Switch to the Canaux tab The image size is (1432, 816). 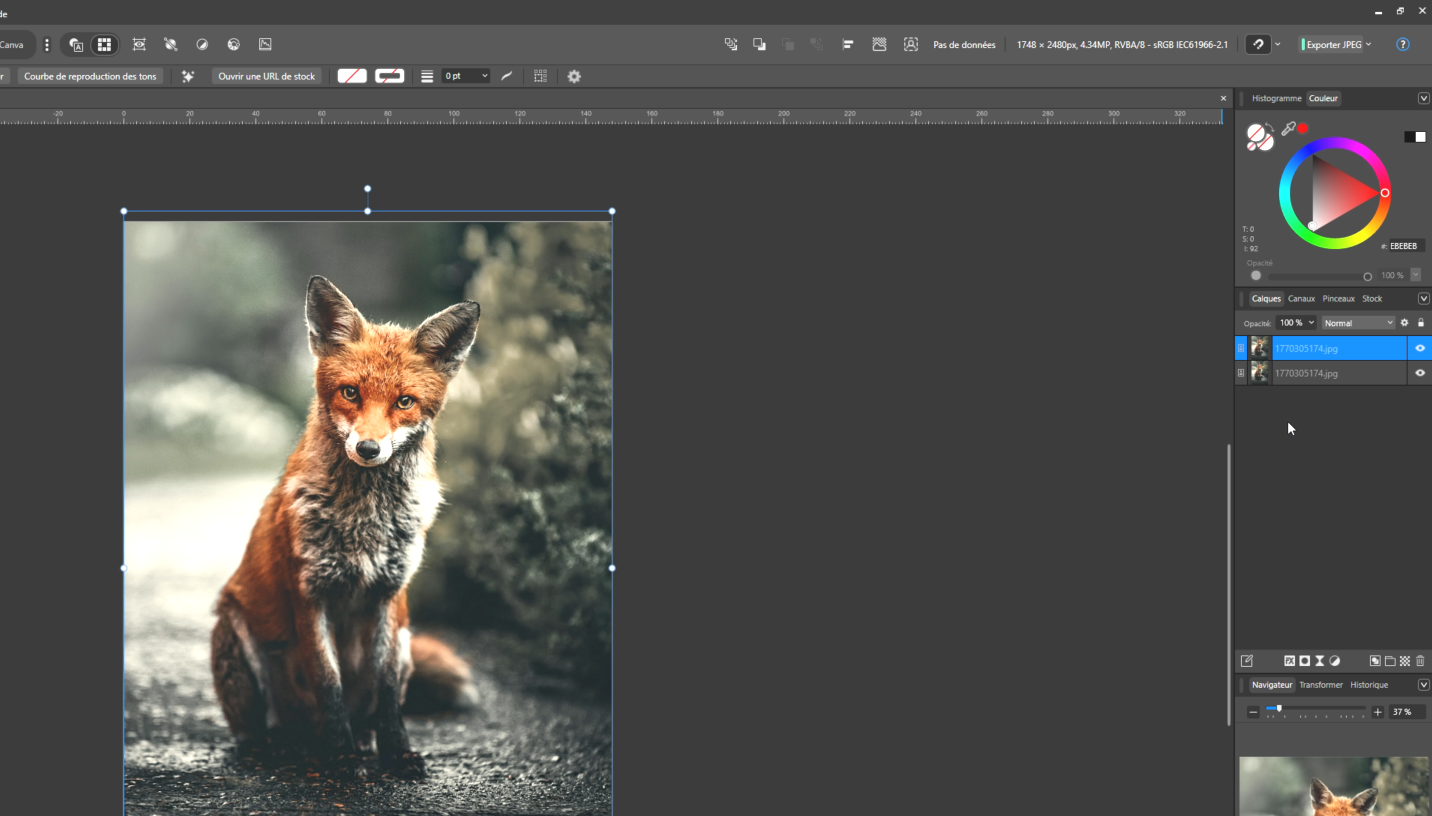tap(1301, 298)
